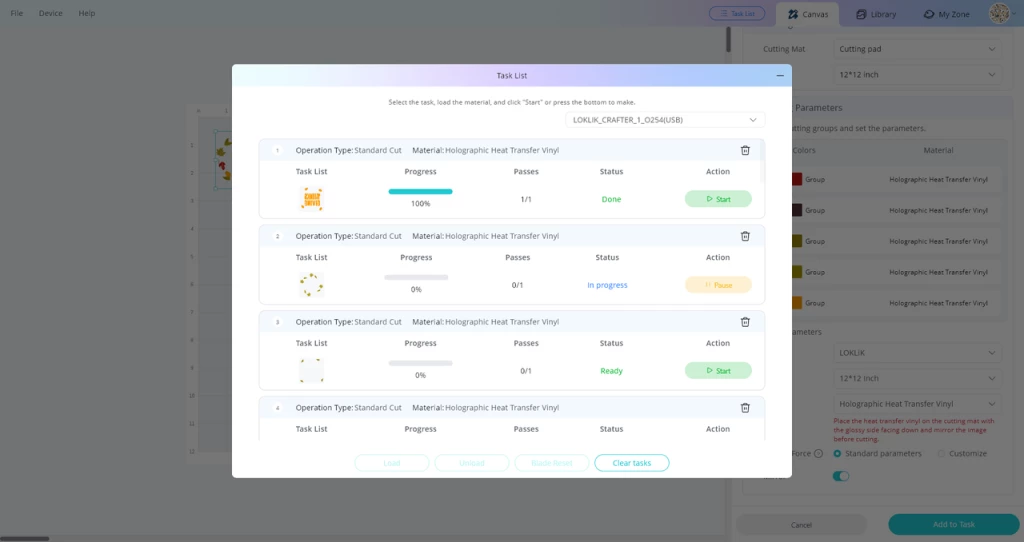Select Customize radio button
1024x542 pixels.
click(941, 453)
